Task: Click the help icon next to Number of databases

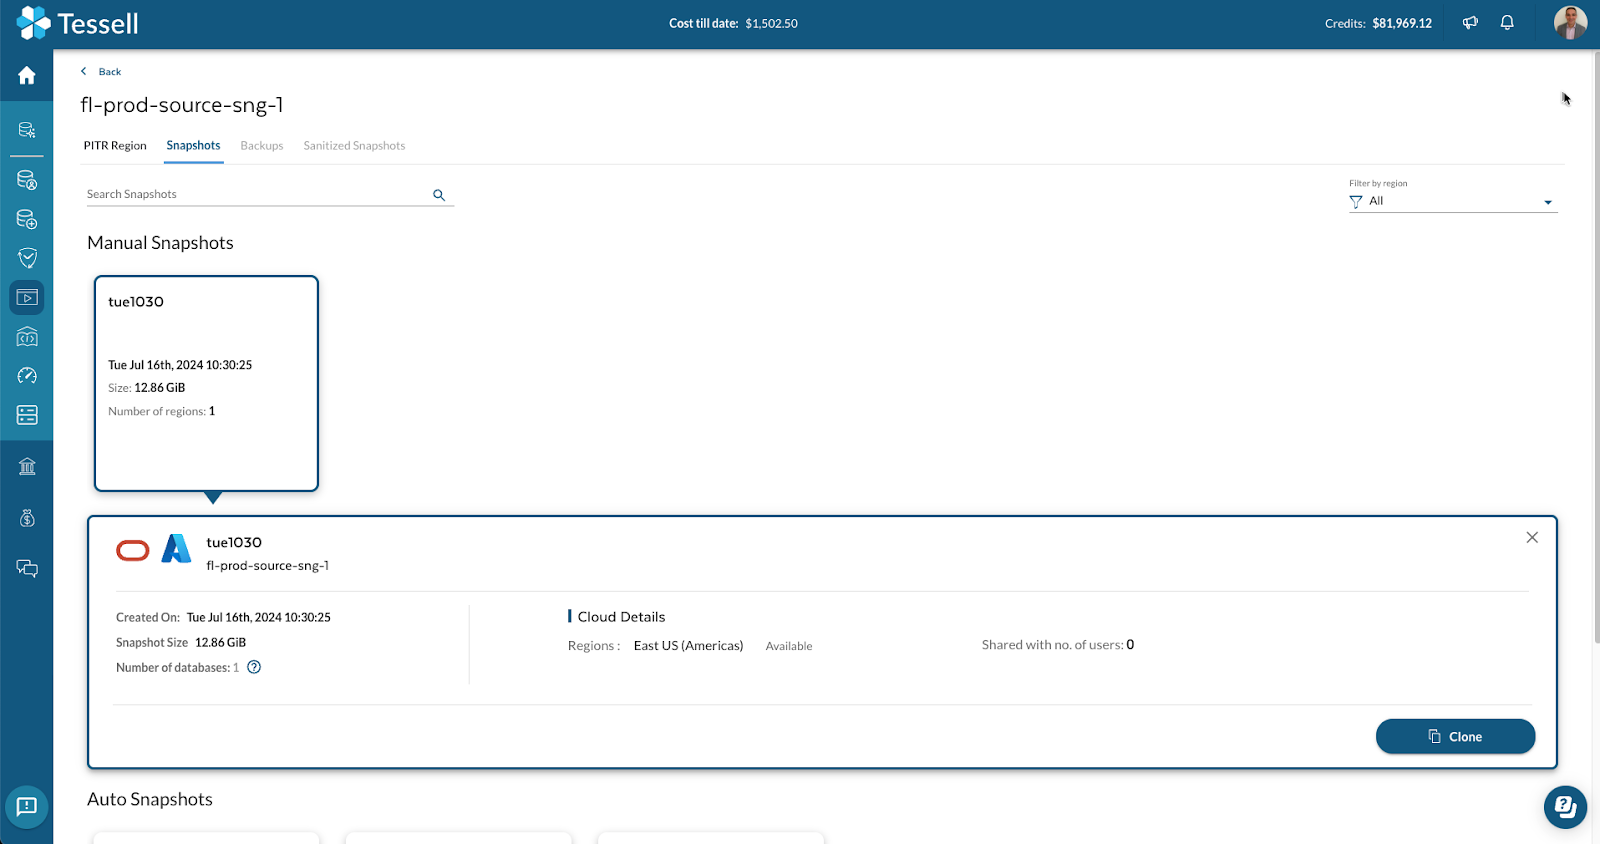Action: point(254,667)
